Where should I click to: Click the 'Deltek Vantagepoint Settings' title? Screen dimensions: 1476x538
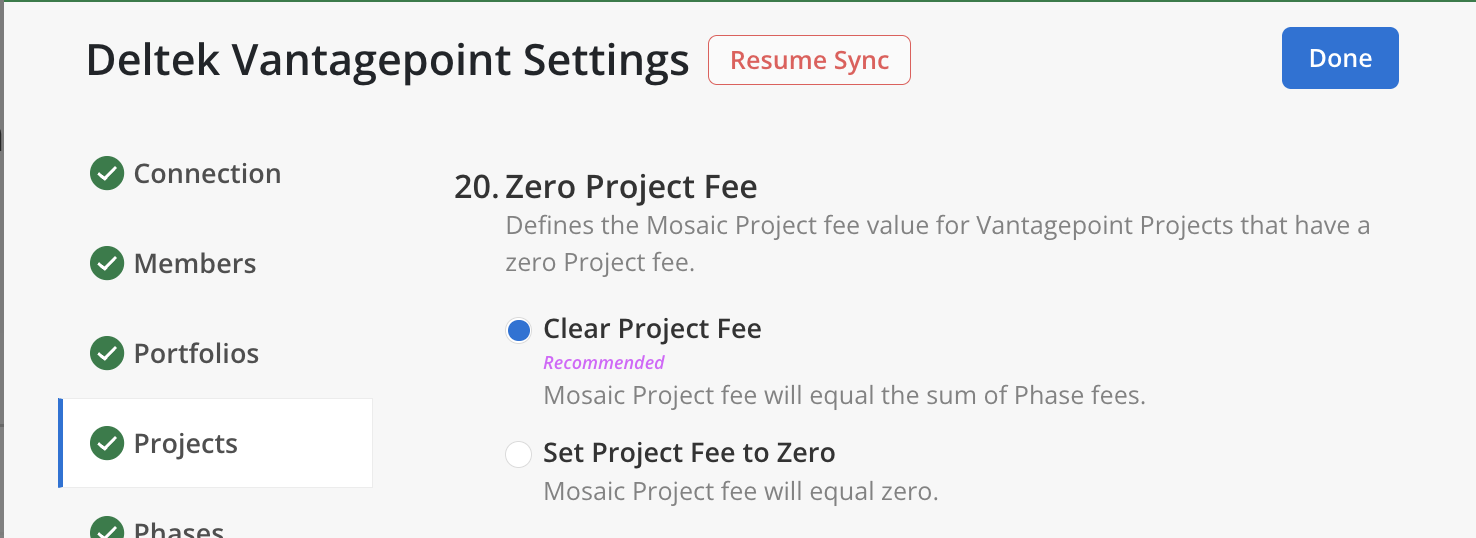[x=388, y=61]
